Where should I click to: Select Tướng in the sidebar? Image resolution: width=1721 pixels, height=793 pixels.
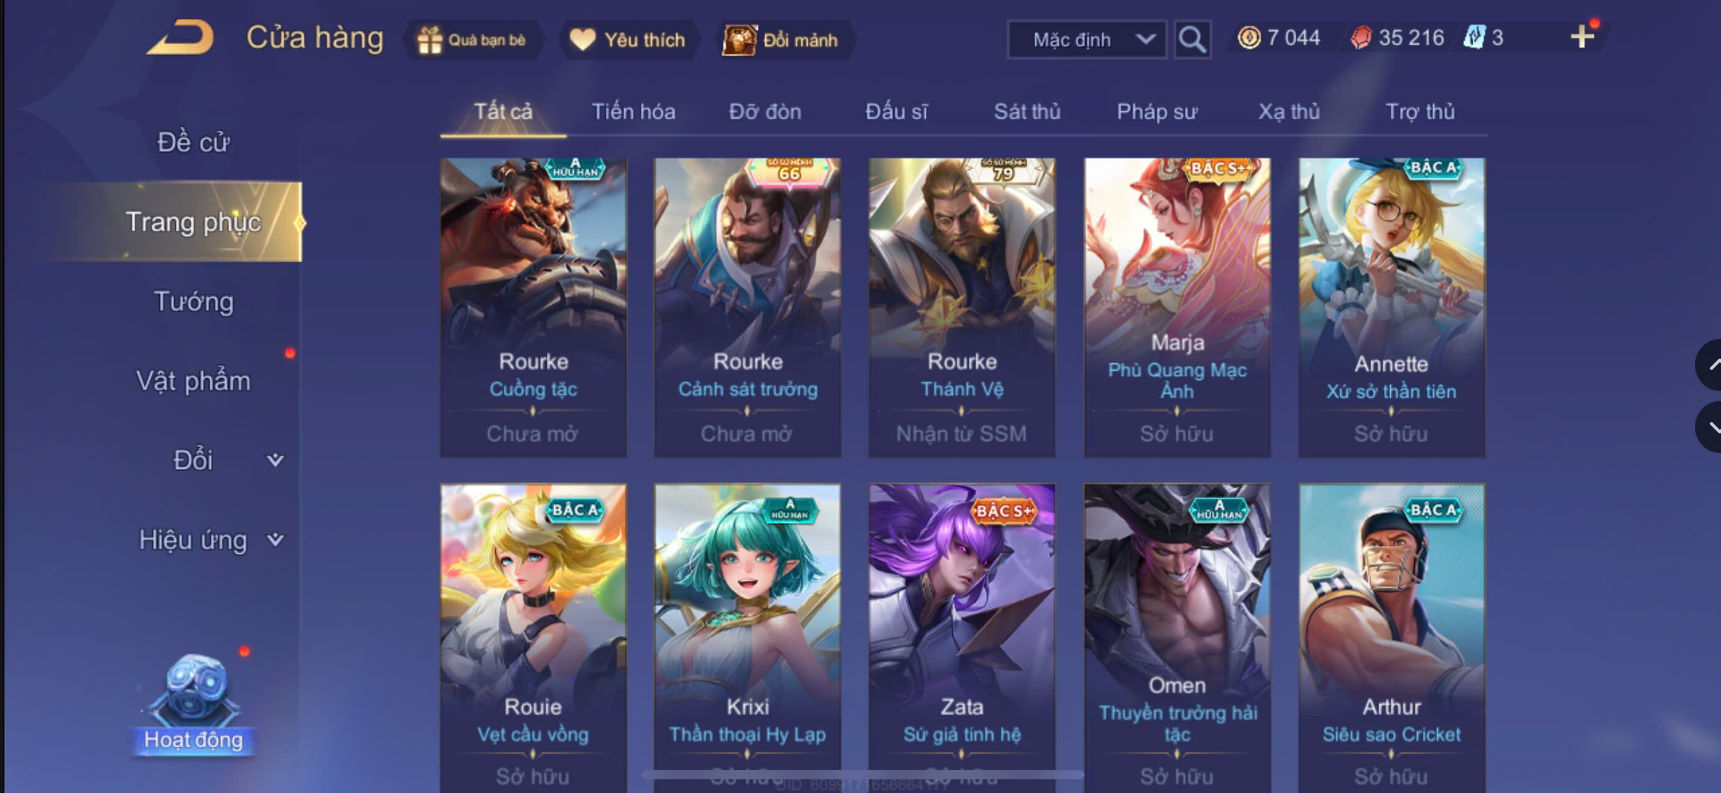(193, 301)
